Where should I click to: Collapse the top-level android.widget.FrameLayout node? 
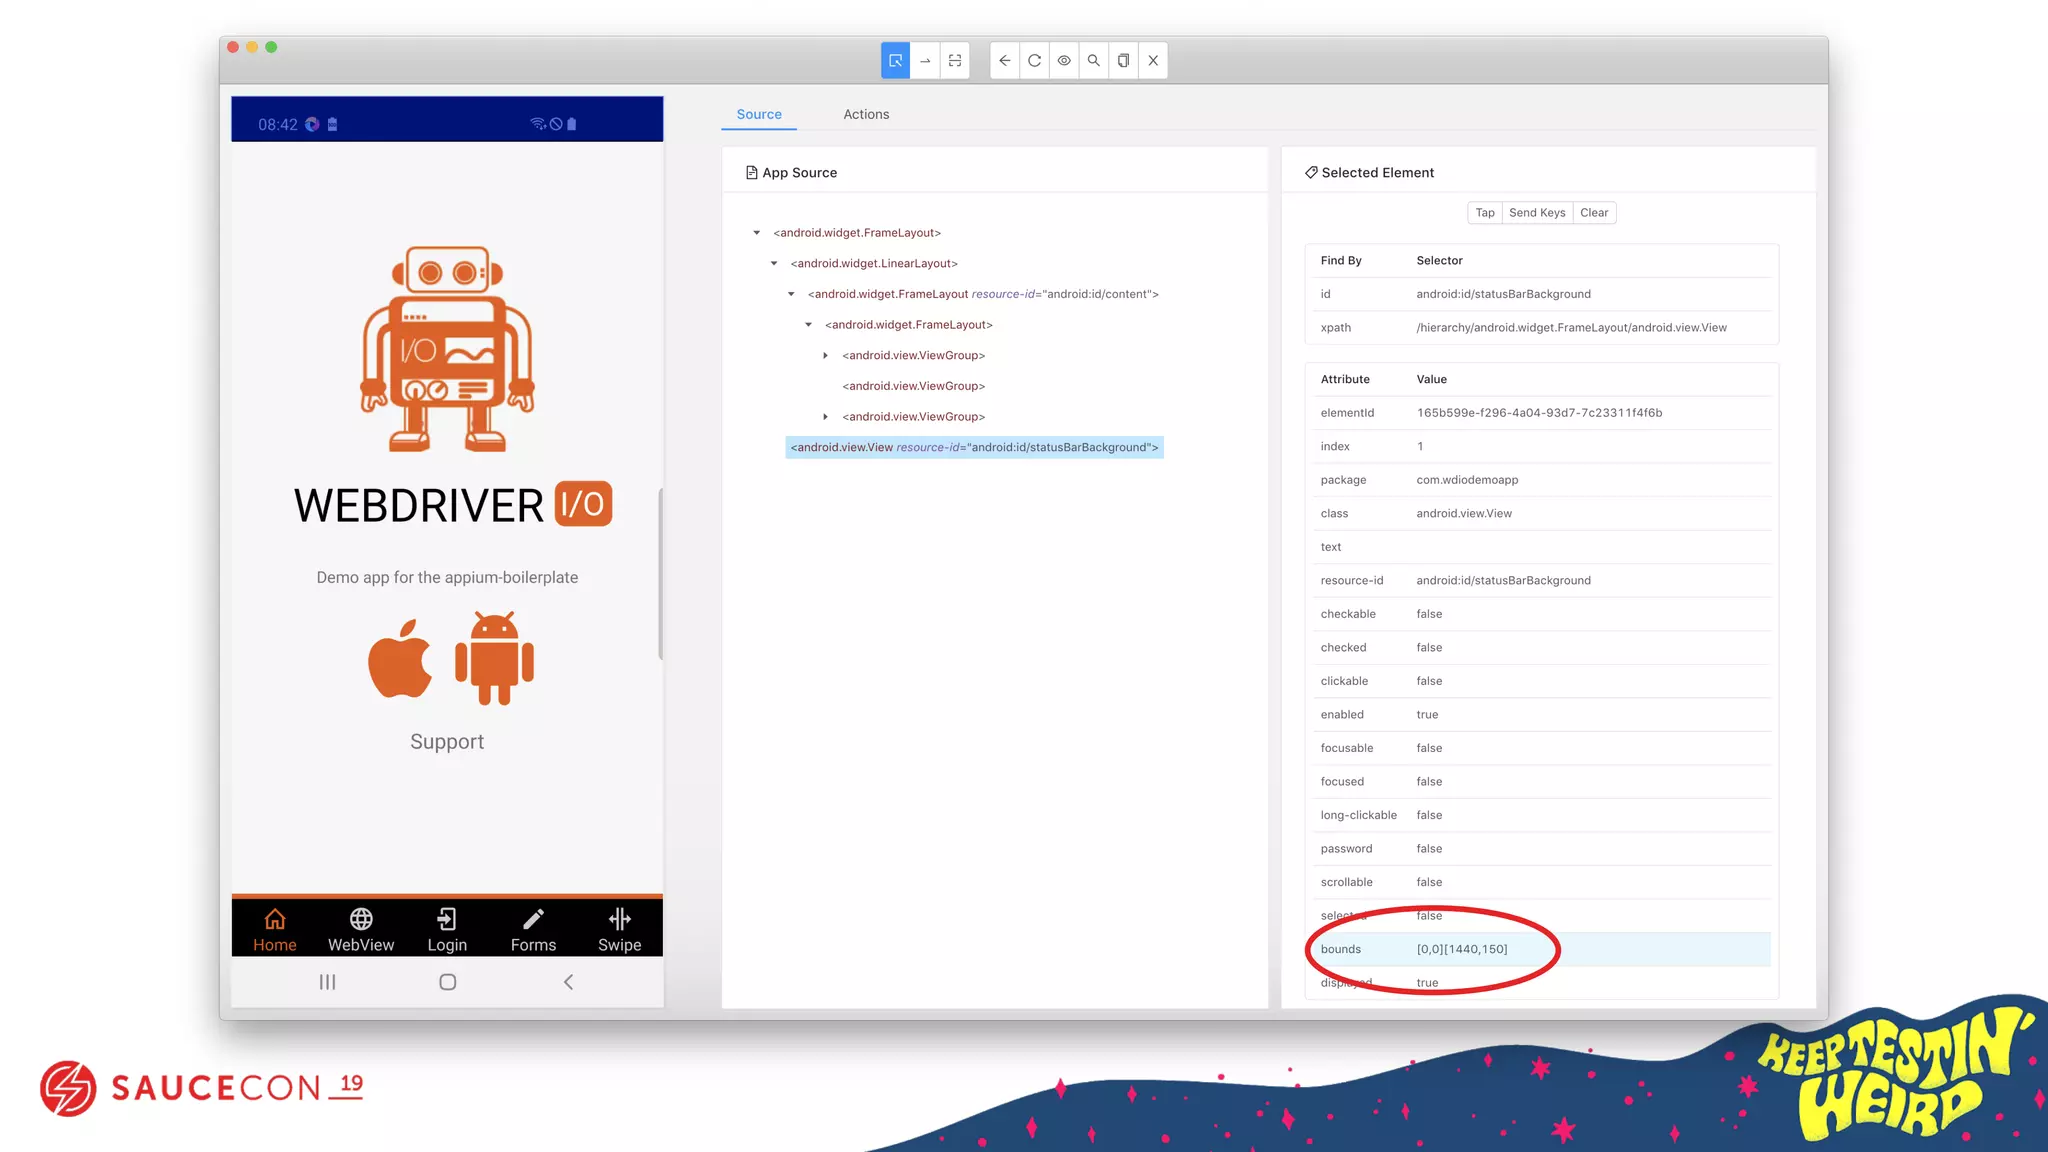pyautogui.click(x=757, y=233)
